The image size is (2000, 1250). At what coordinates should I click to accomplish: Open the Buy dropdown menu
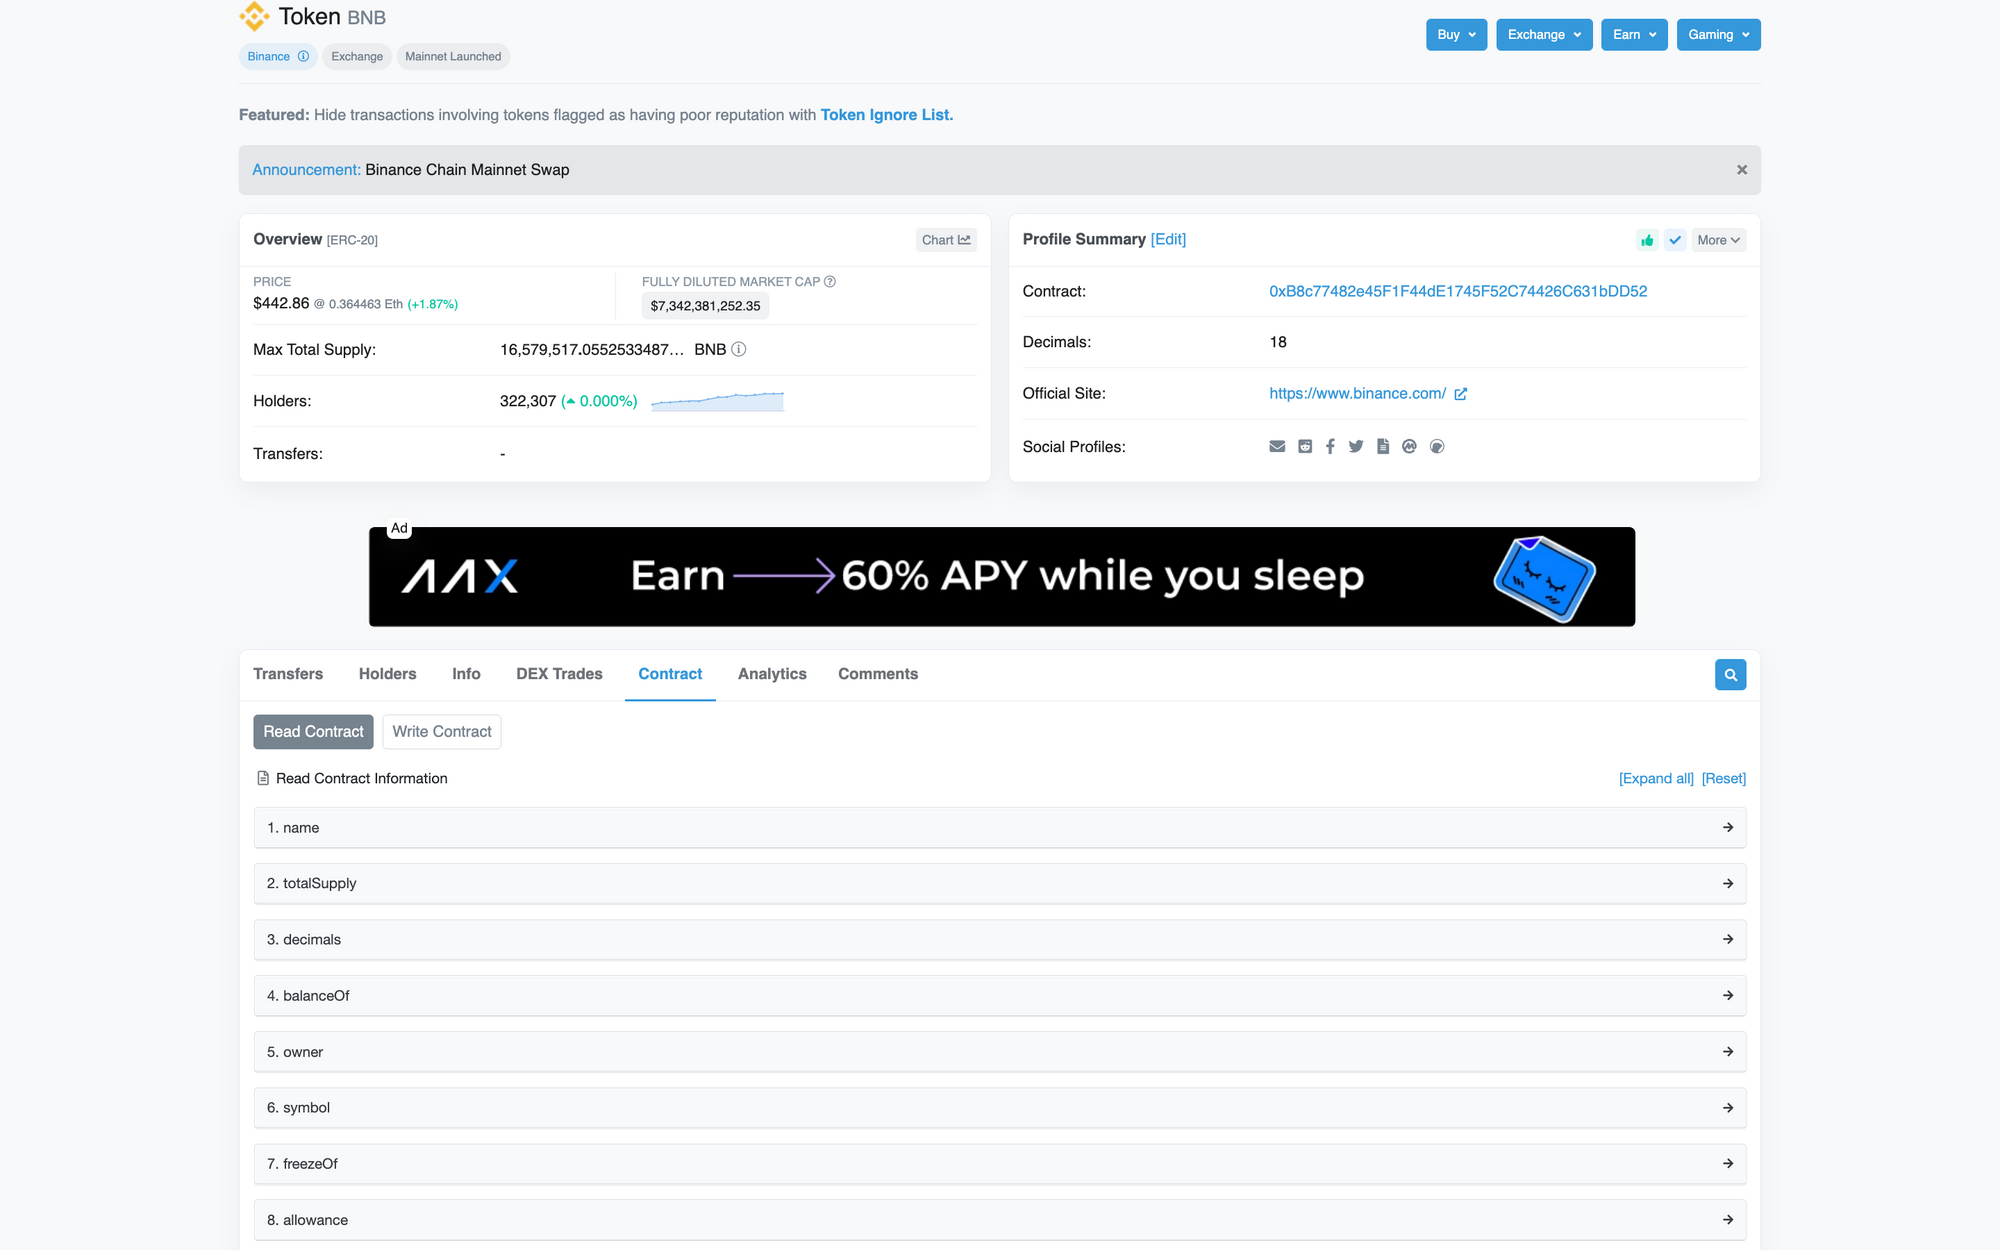coord(1456,35)
